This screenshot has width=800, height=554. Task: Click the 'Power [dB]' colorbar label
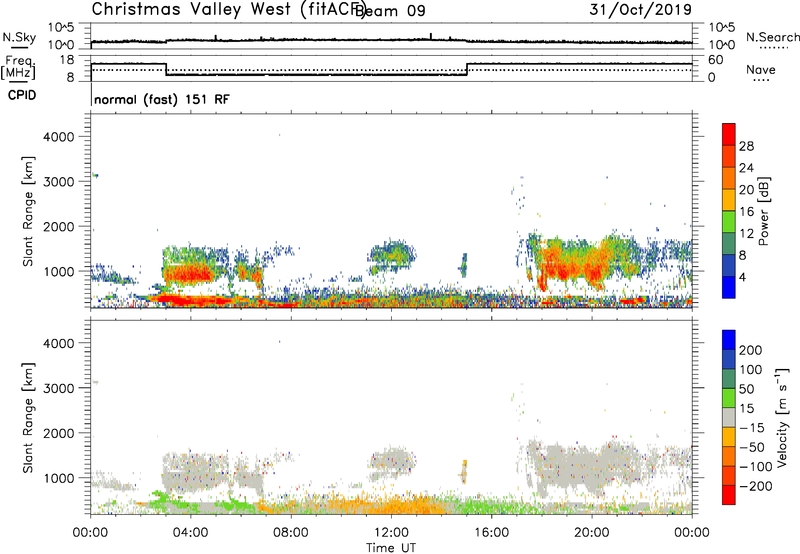click(x=763, y=211)
